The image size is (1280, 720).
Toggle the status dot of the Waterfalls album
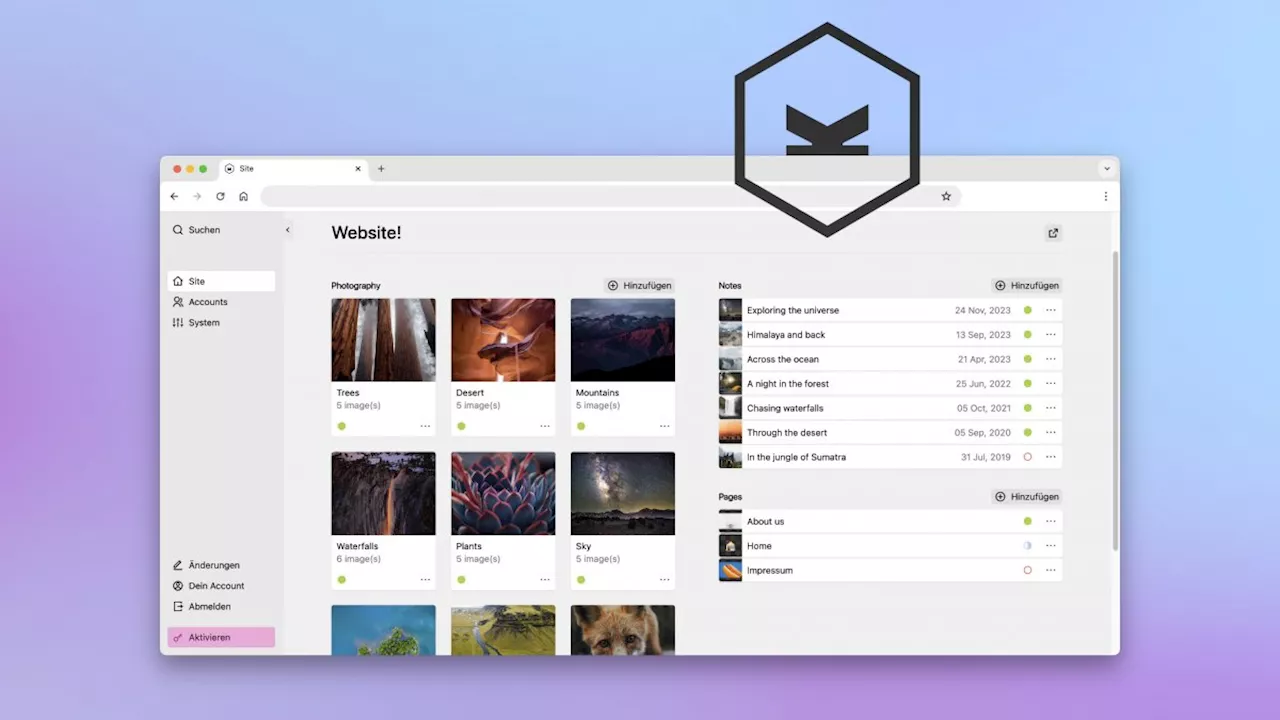click(341, 580)
